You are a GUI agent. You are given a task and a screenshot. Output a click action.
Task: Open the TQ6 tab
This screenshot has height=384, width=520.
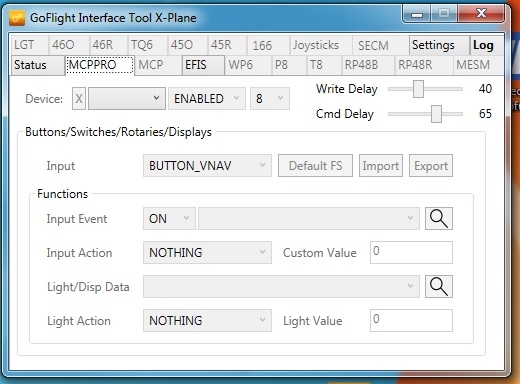click(x=148, y=45)
